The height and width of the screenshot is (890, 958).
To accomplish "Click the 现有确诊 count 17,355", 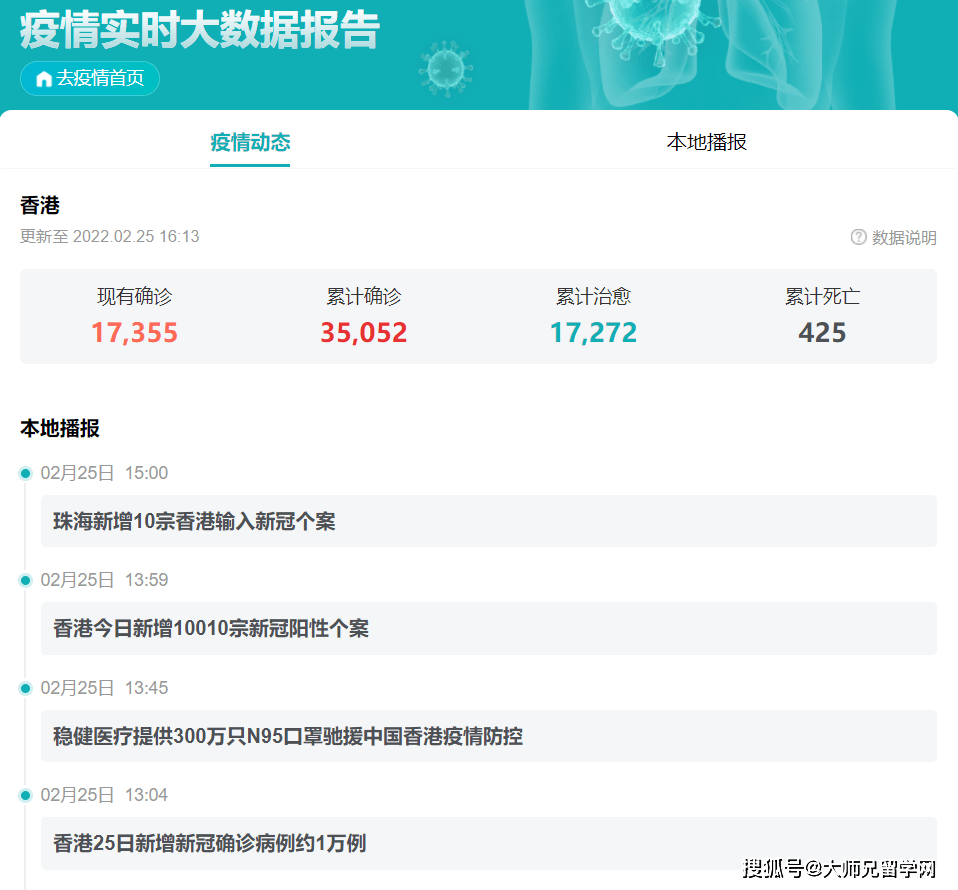I will click(x=134, y=332).
